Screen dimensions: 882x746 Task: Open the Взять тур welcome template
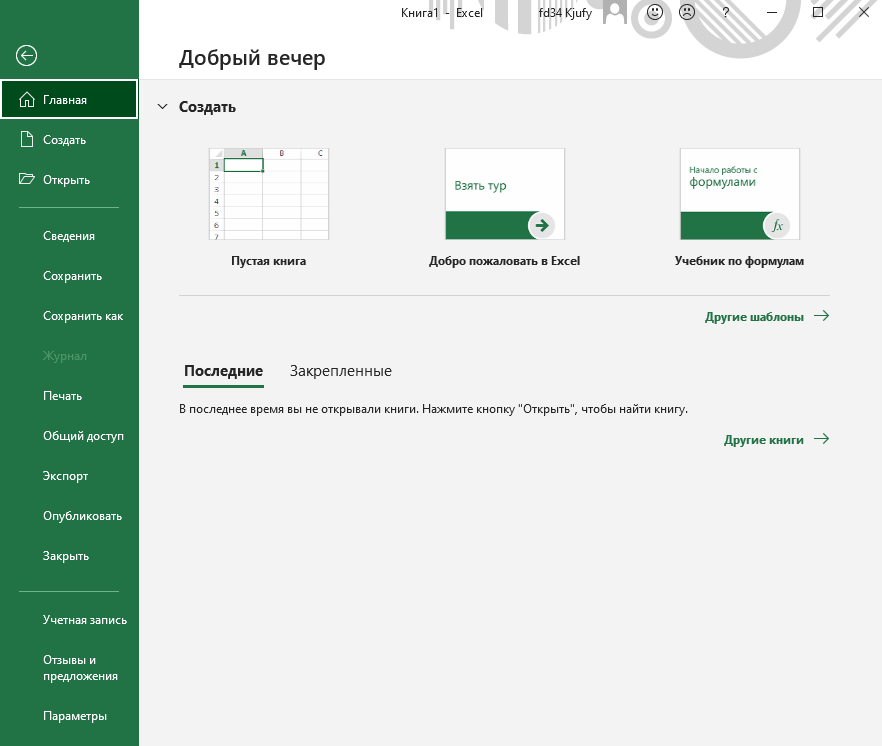[x=504, y=194]
